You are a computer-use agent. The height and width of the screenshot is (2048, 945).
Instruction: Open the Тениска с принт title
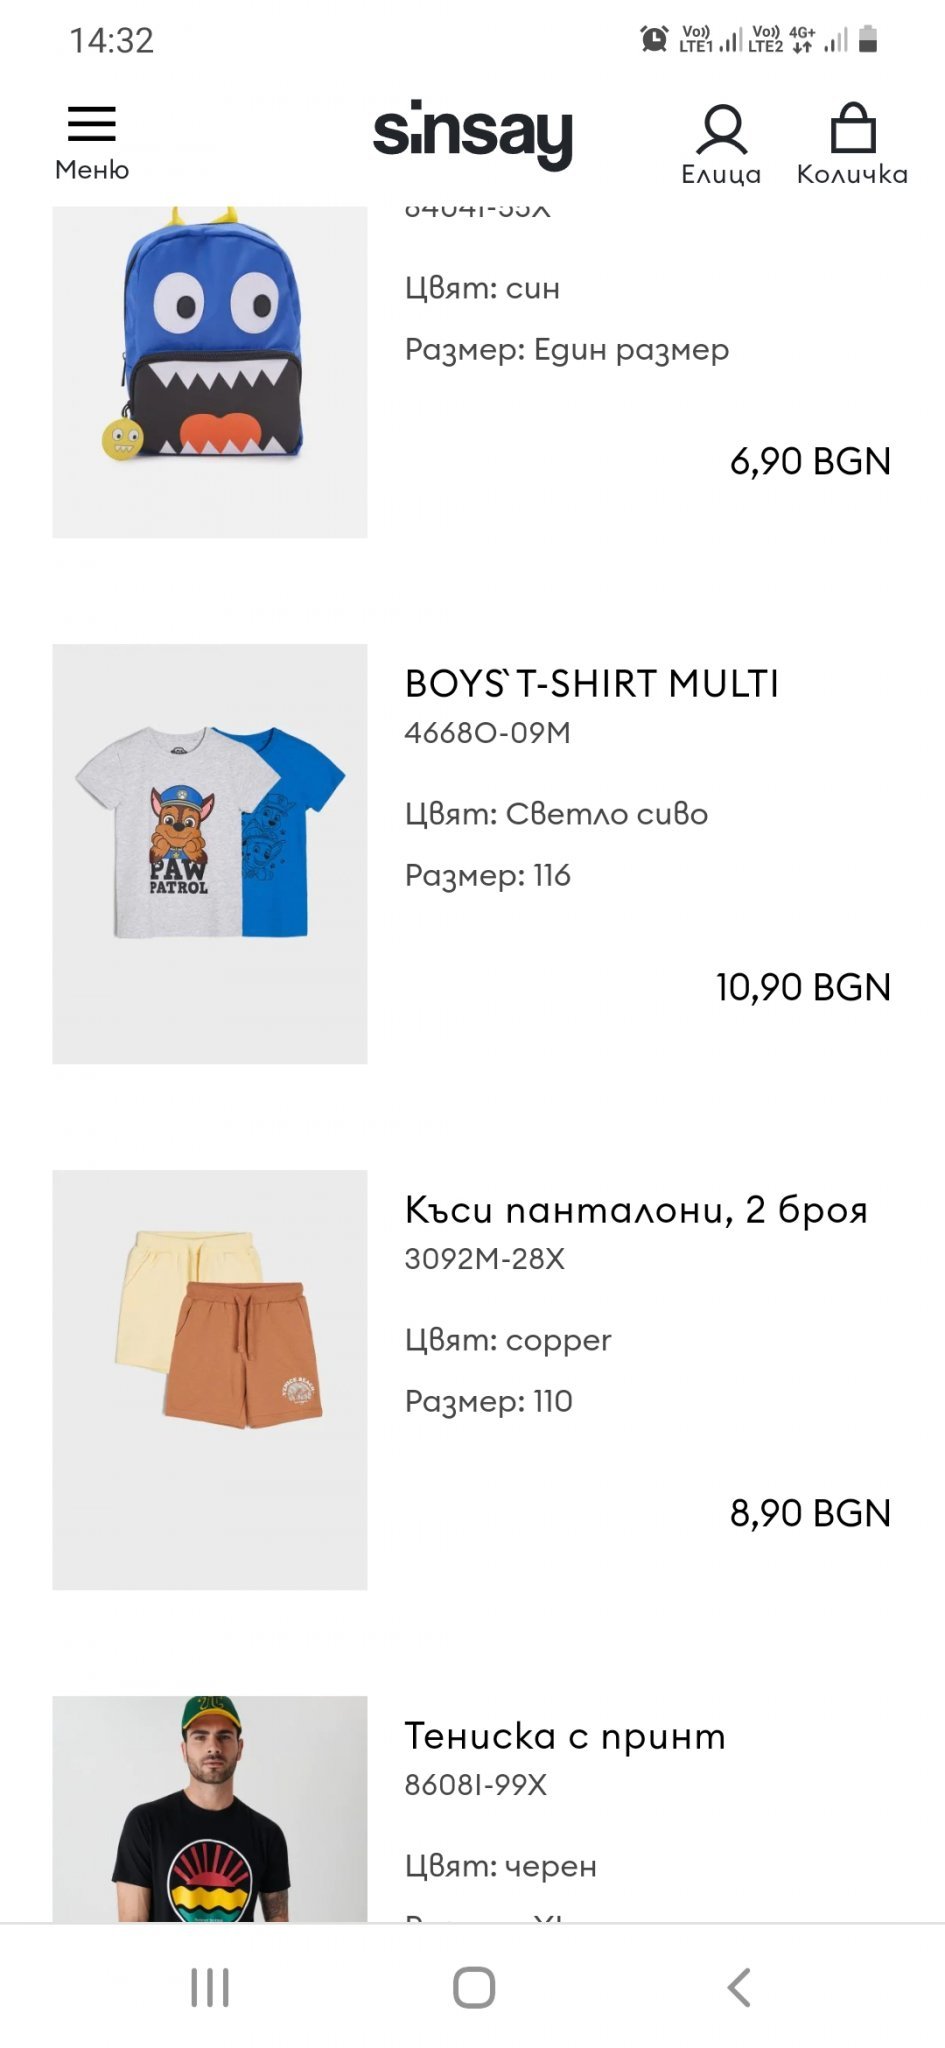coord(565,1736)
